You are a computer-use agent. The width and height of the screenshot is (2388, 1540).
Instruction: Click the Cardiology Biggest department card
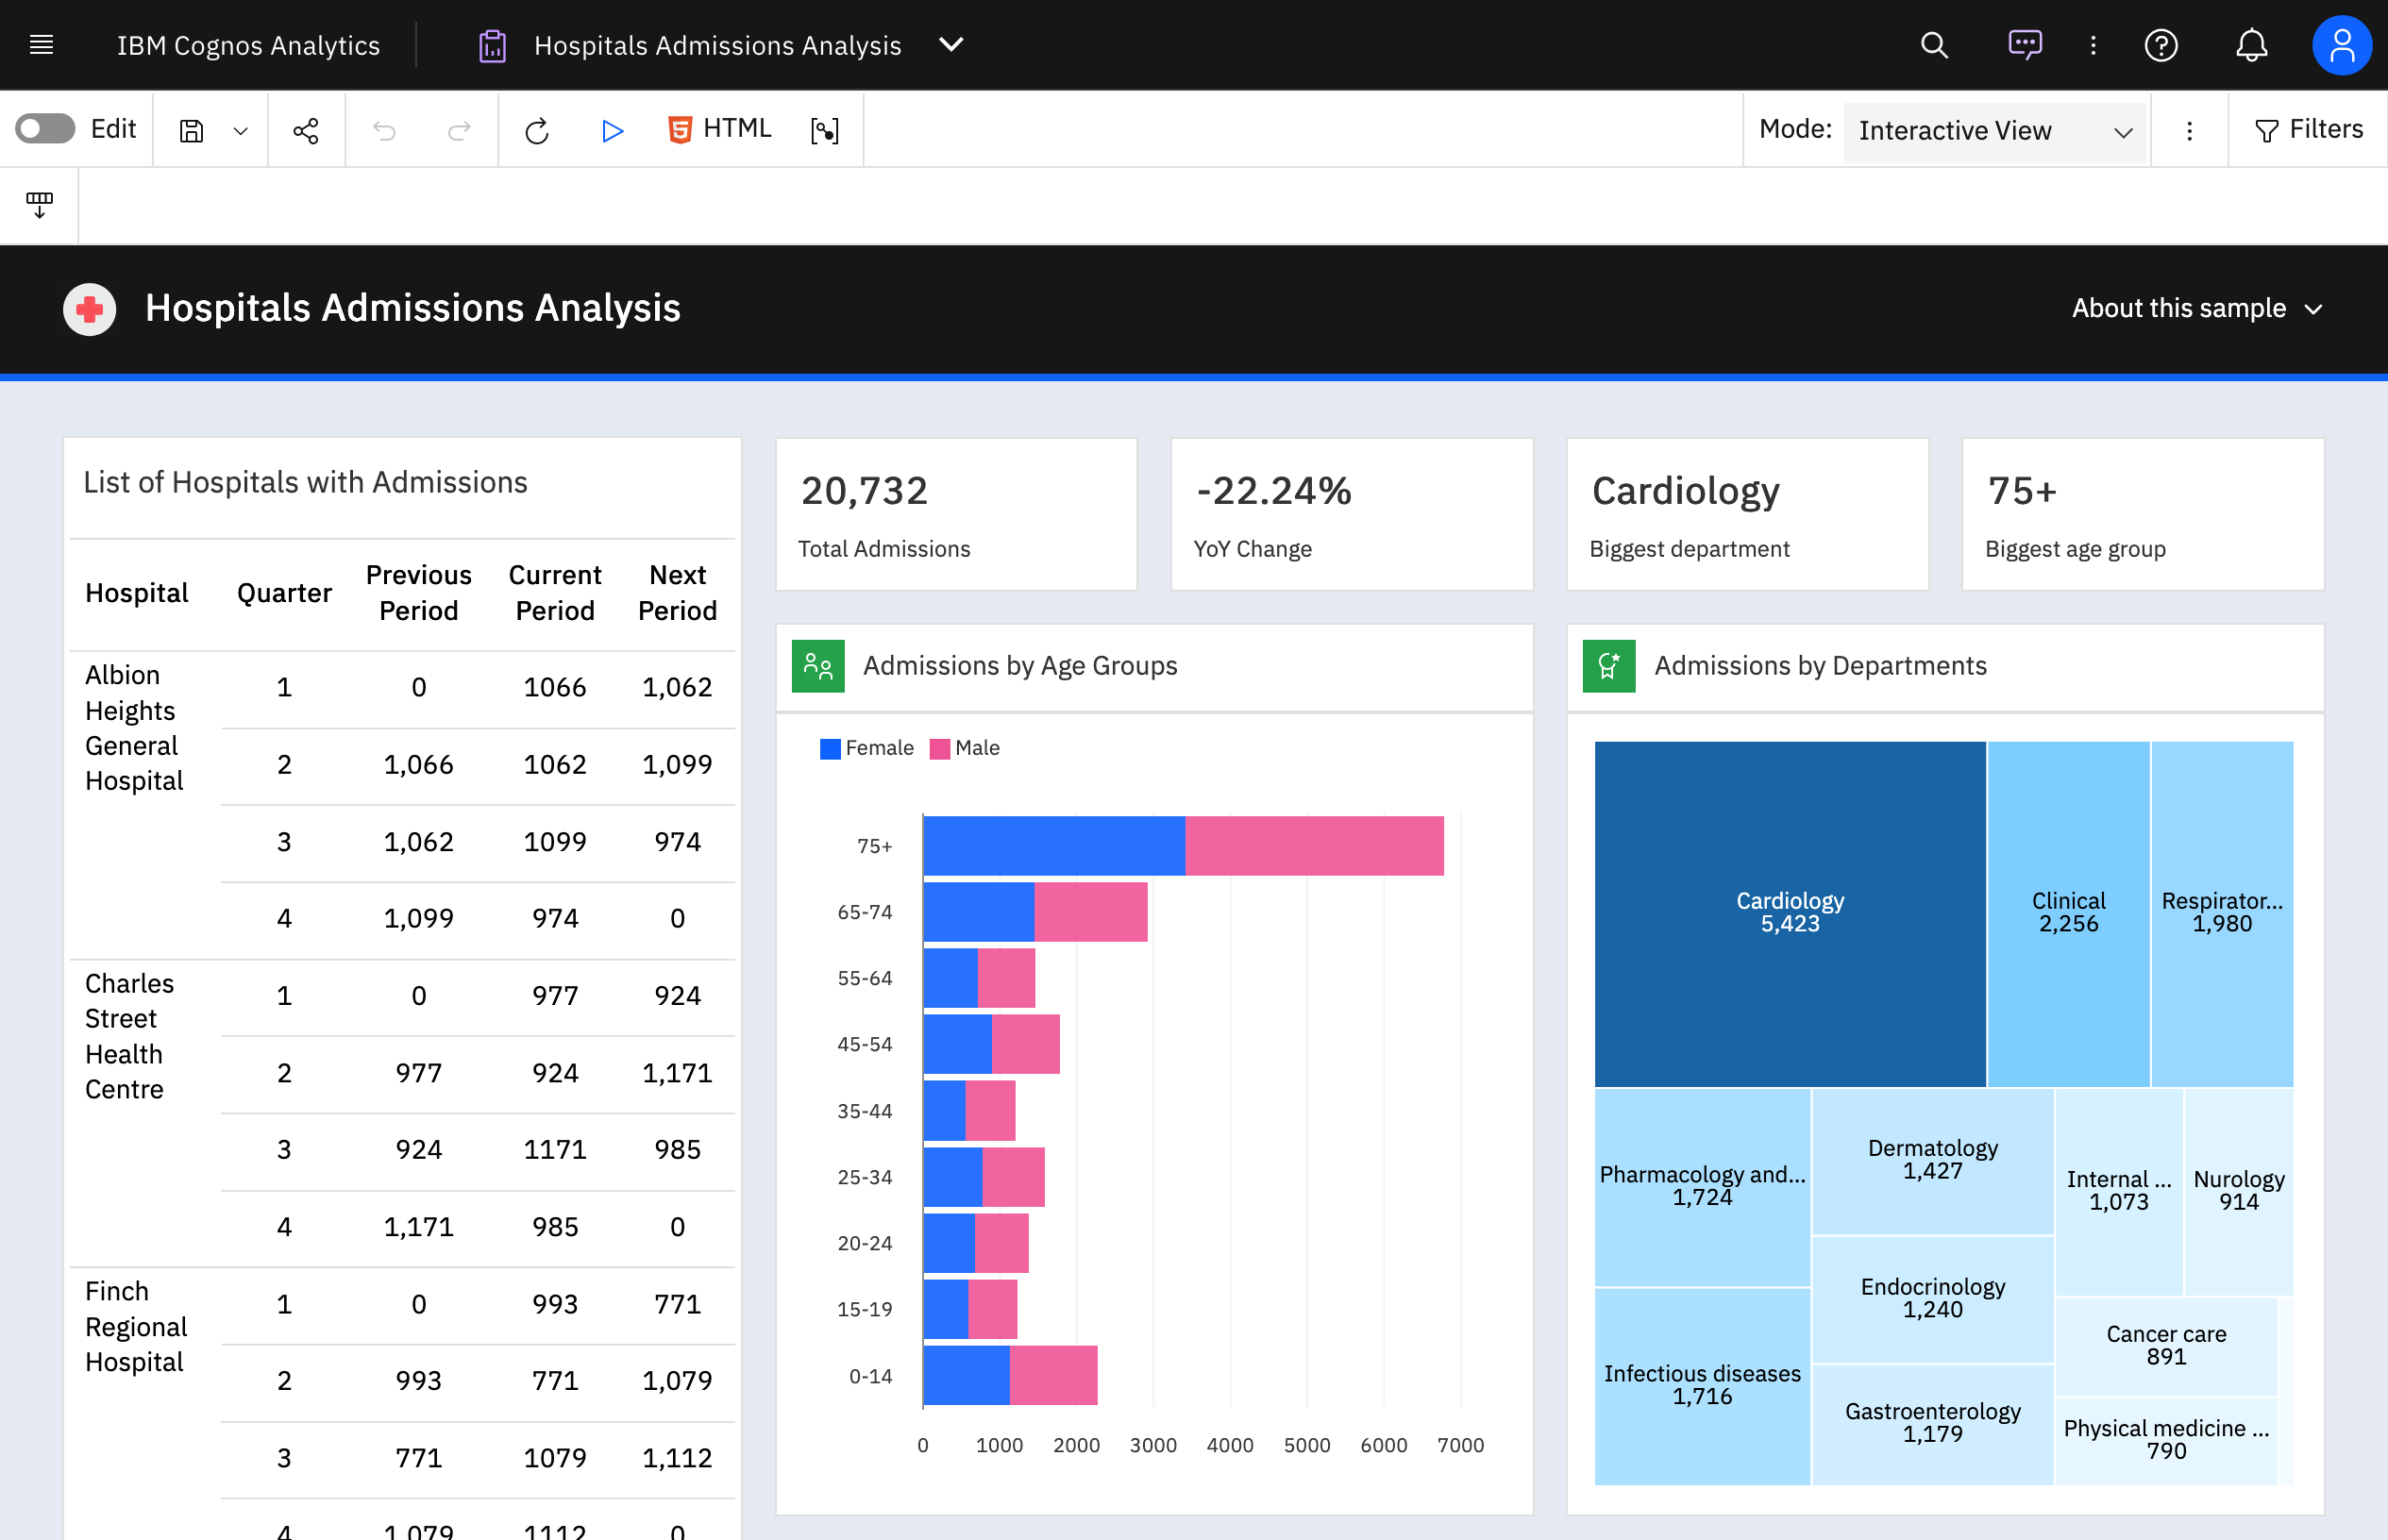point(1747,515)
